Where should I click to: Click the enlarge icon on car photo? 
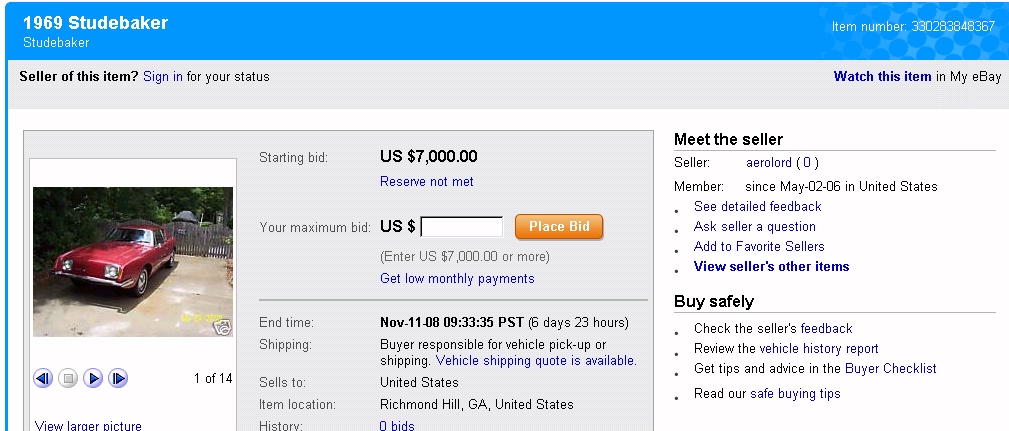[223, 328]
